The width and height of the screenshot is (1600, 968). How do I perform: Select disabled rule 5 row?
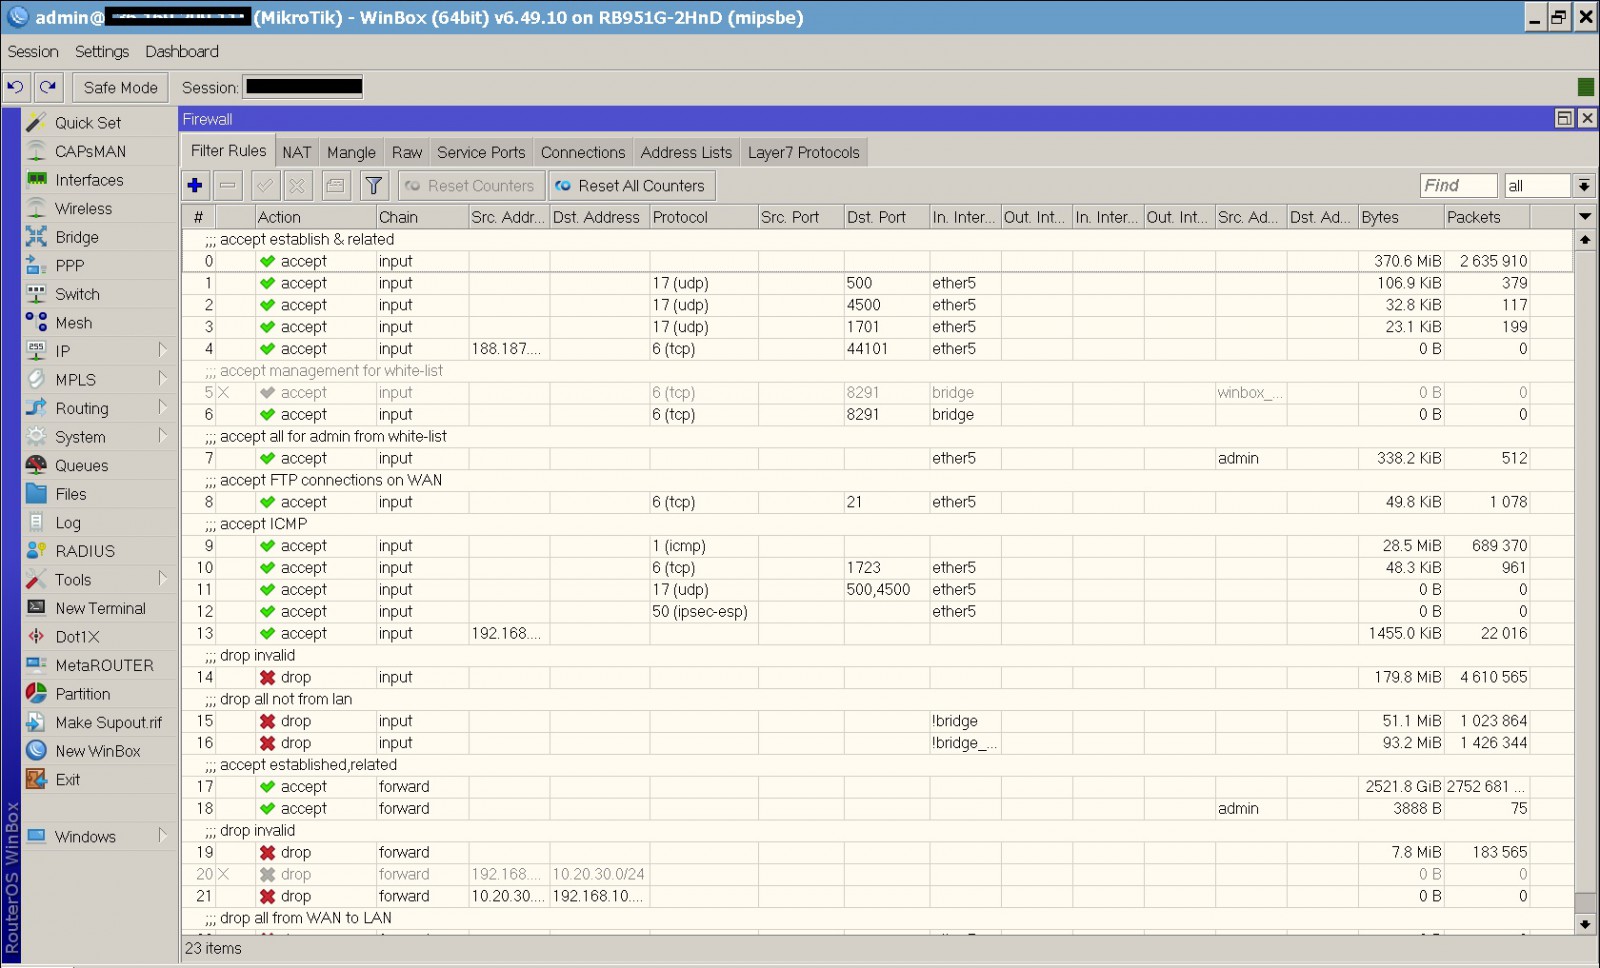click(x=877, y=393)
